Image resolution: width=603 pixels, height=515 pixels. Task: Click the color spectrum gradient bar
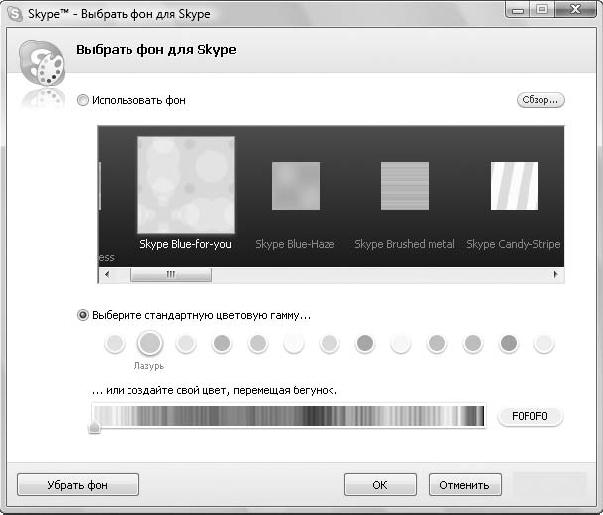coord(288,414)
